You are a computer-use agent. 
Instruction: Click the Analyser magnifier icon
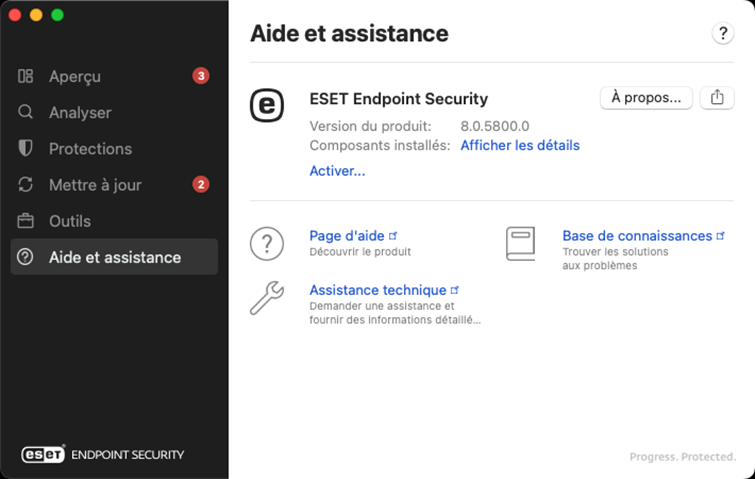coord(26,112)
